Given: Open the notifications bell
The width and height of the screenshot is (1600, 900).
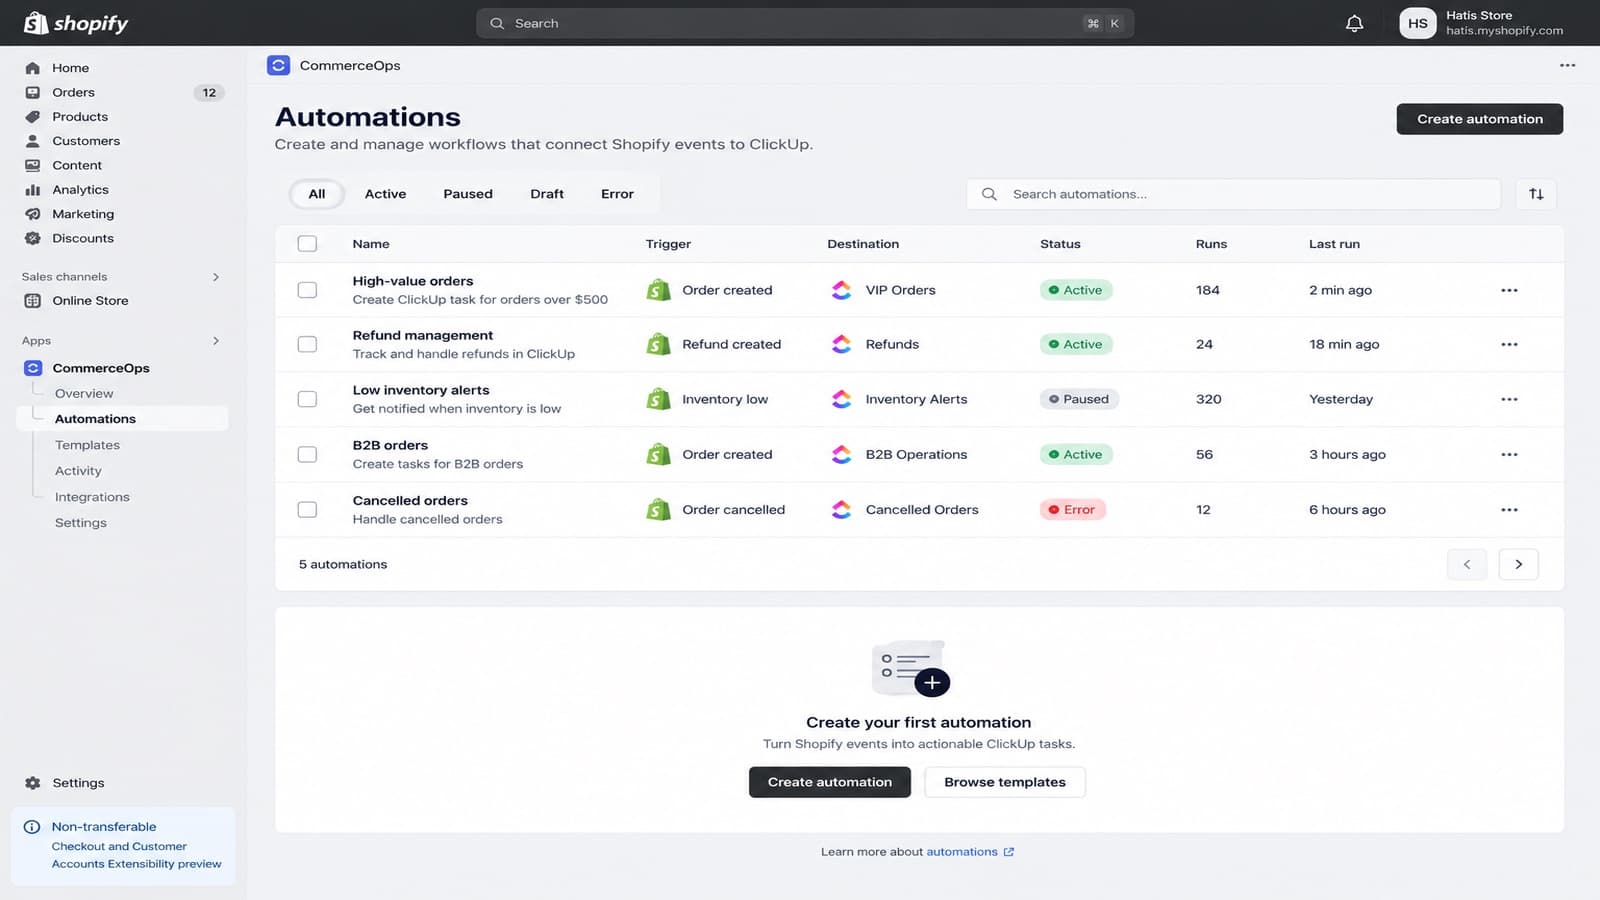Looking at the screenshot, I should [x=1354, y=23].
